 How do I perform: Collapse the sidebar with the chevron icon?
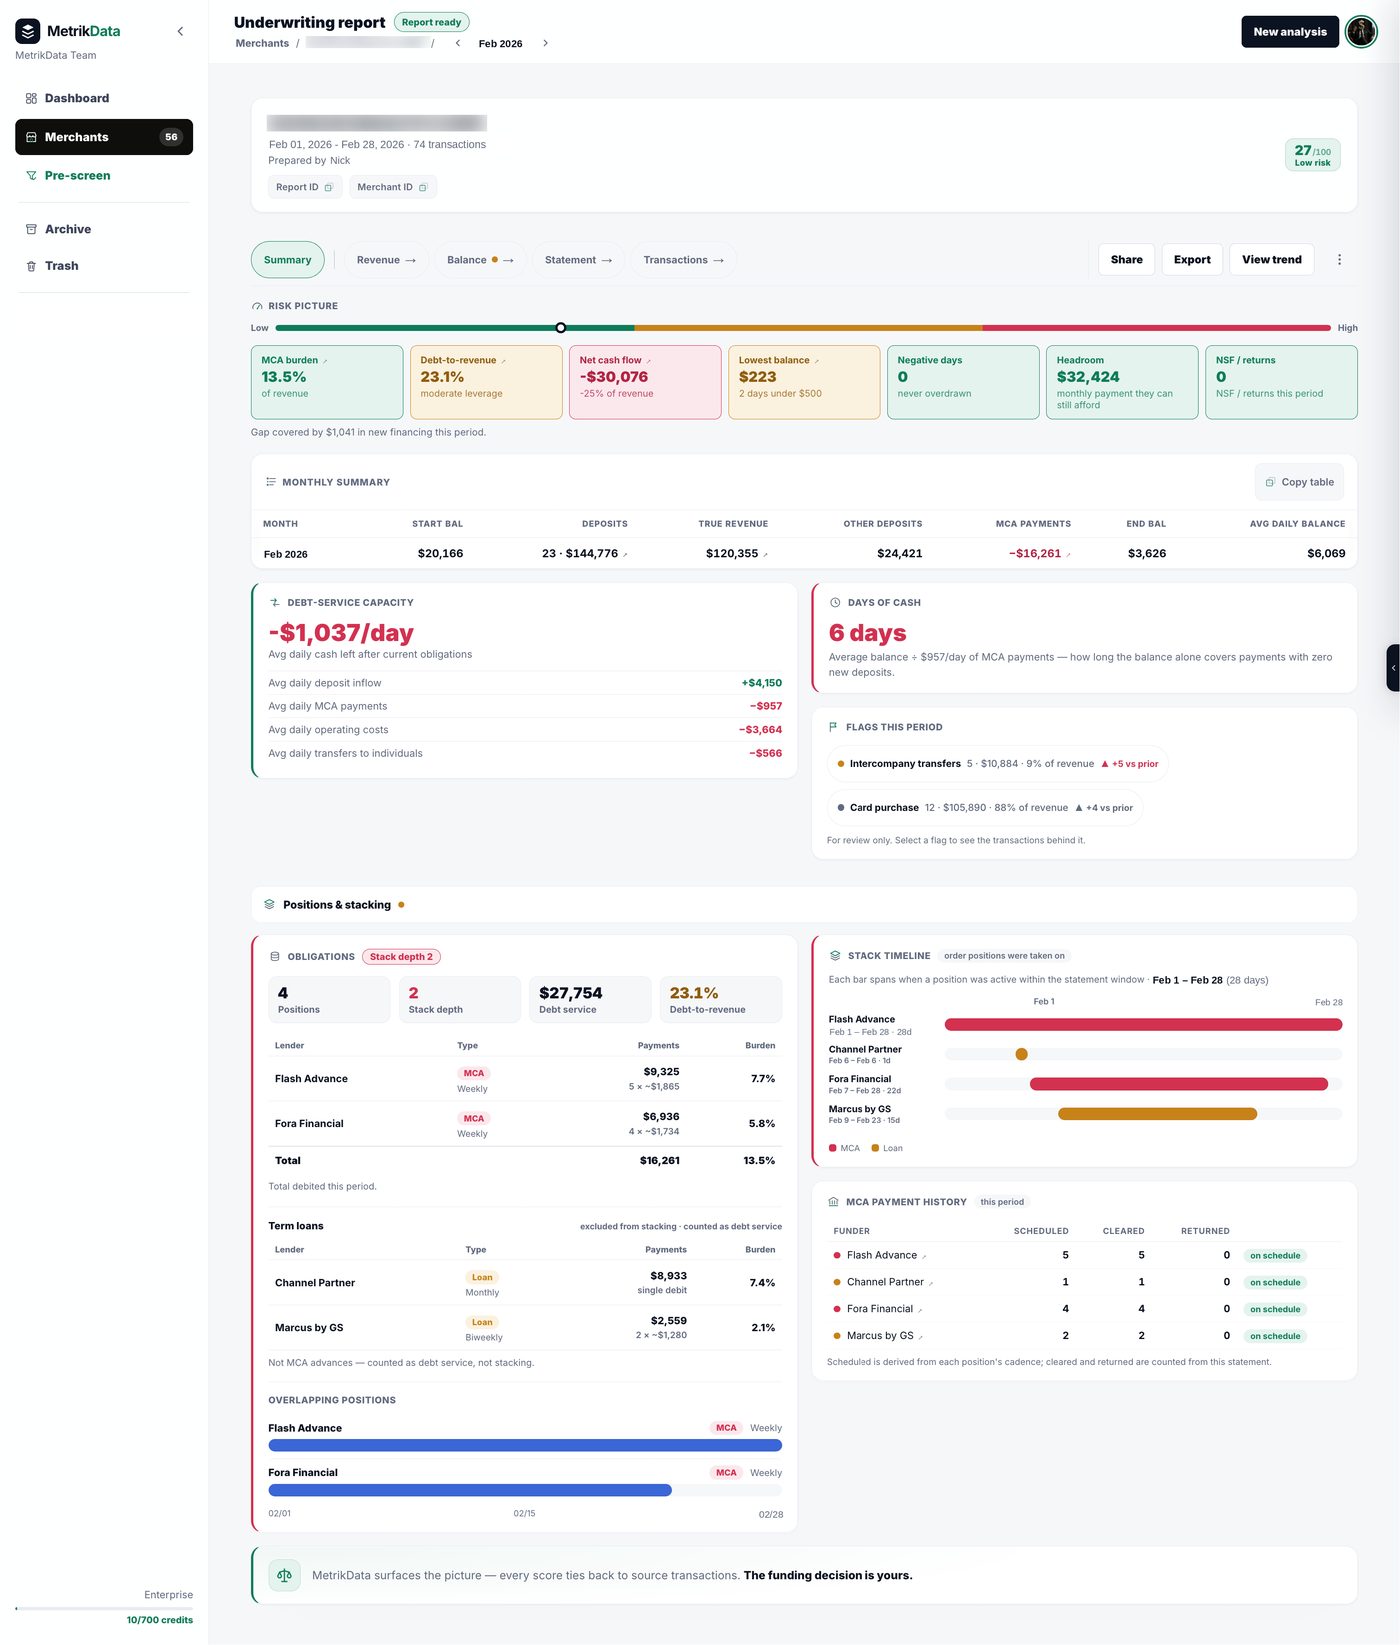180,31
